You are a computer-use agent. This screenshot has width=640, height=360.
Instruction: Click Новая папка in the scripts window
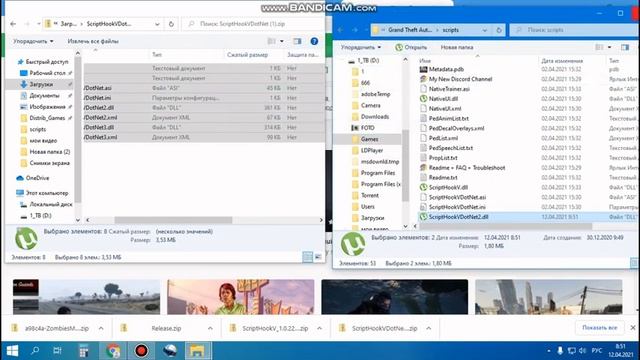click(x=457, y=47)
